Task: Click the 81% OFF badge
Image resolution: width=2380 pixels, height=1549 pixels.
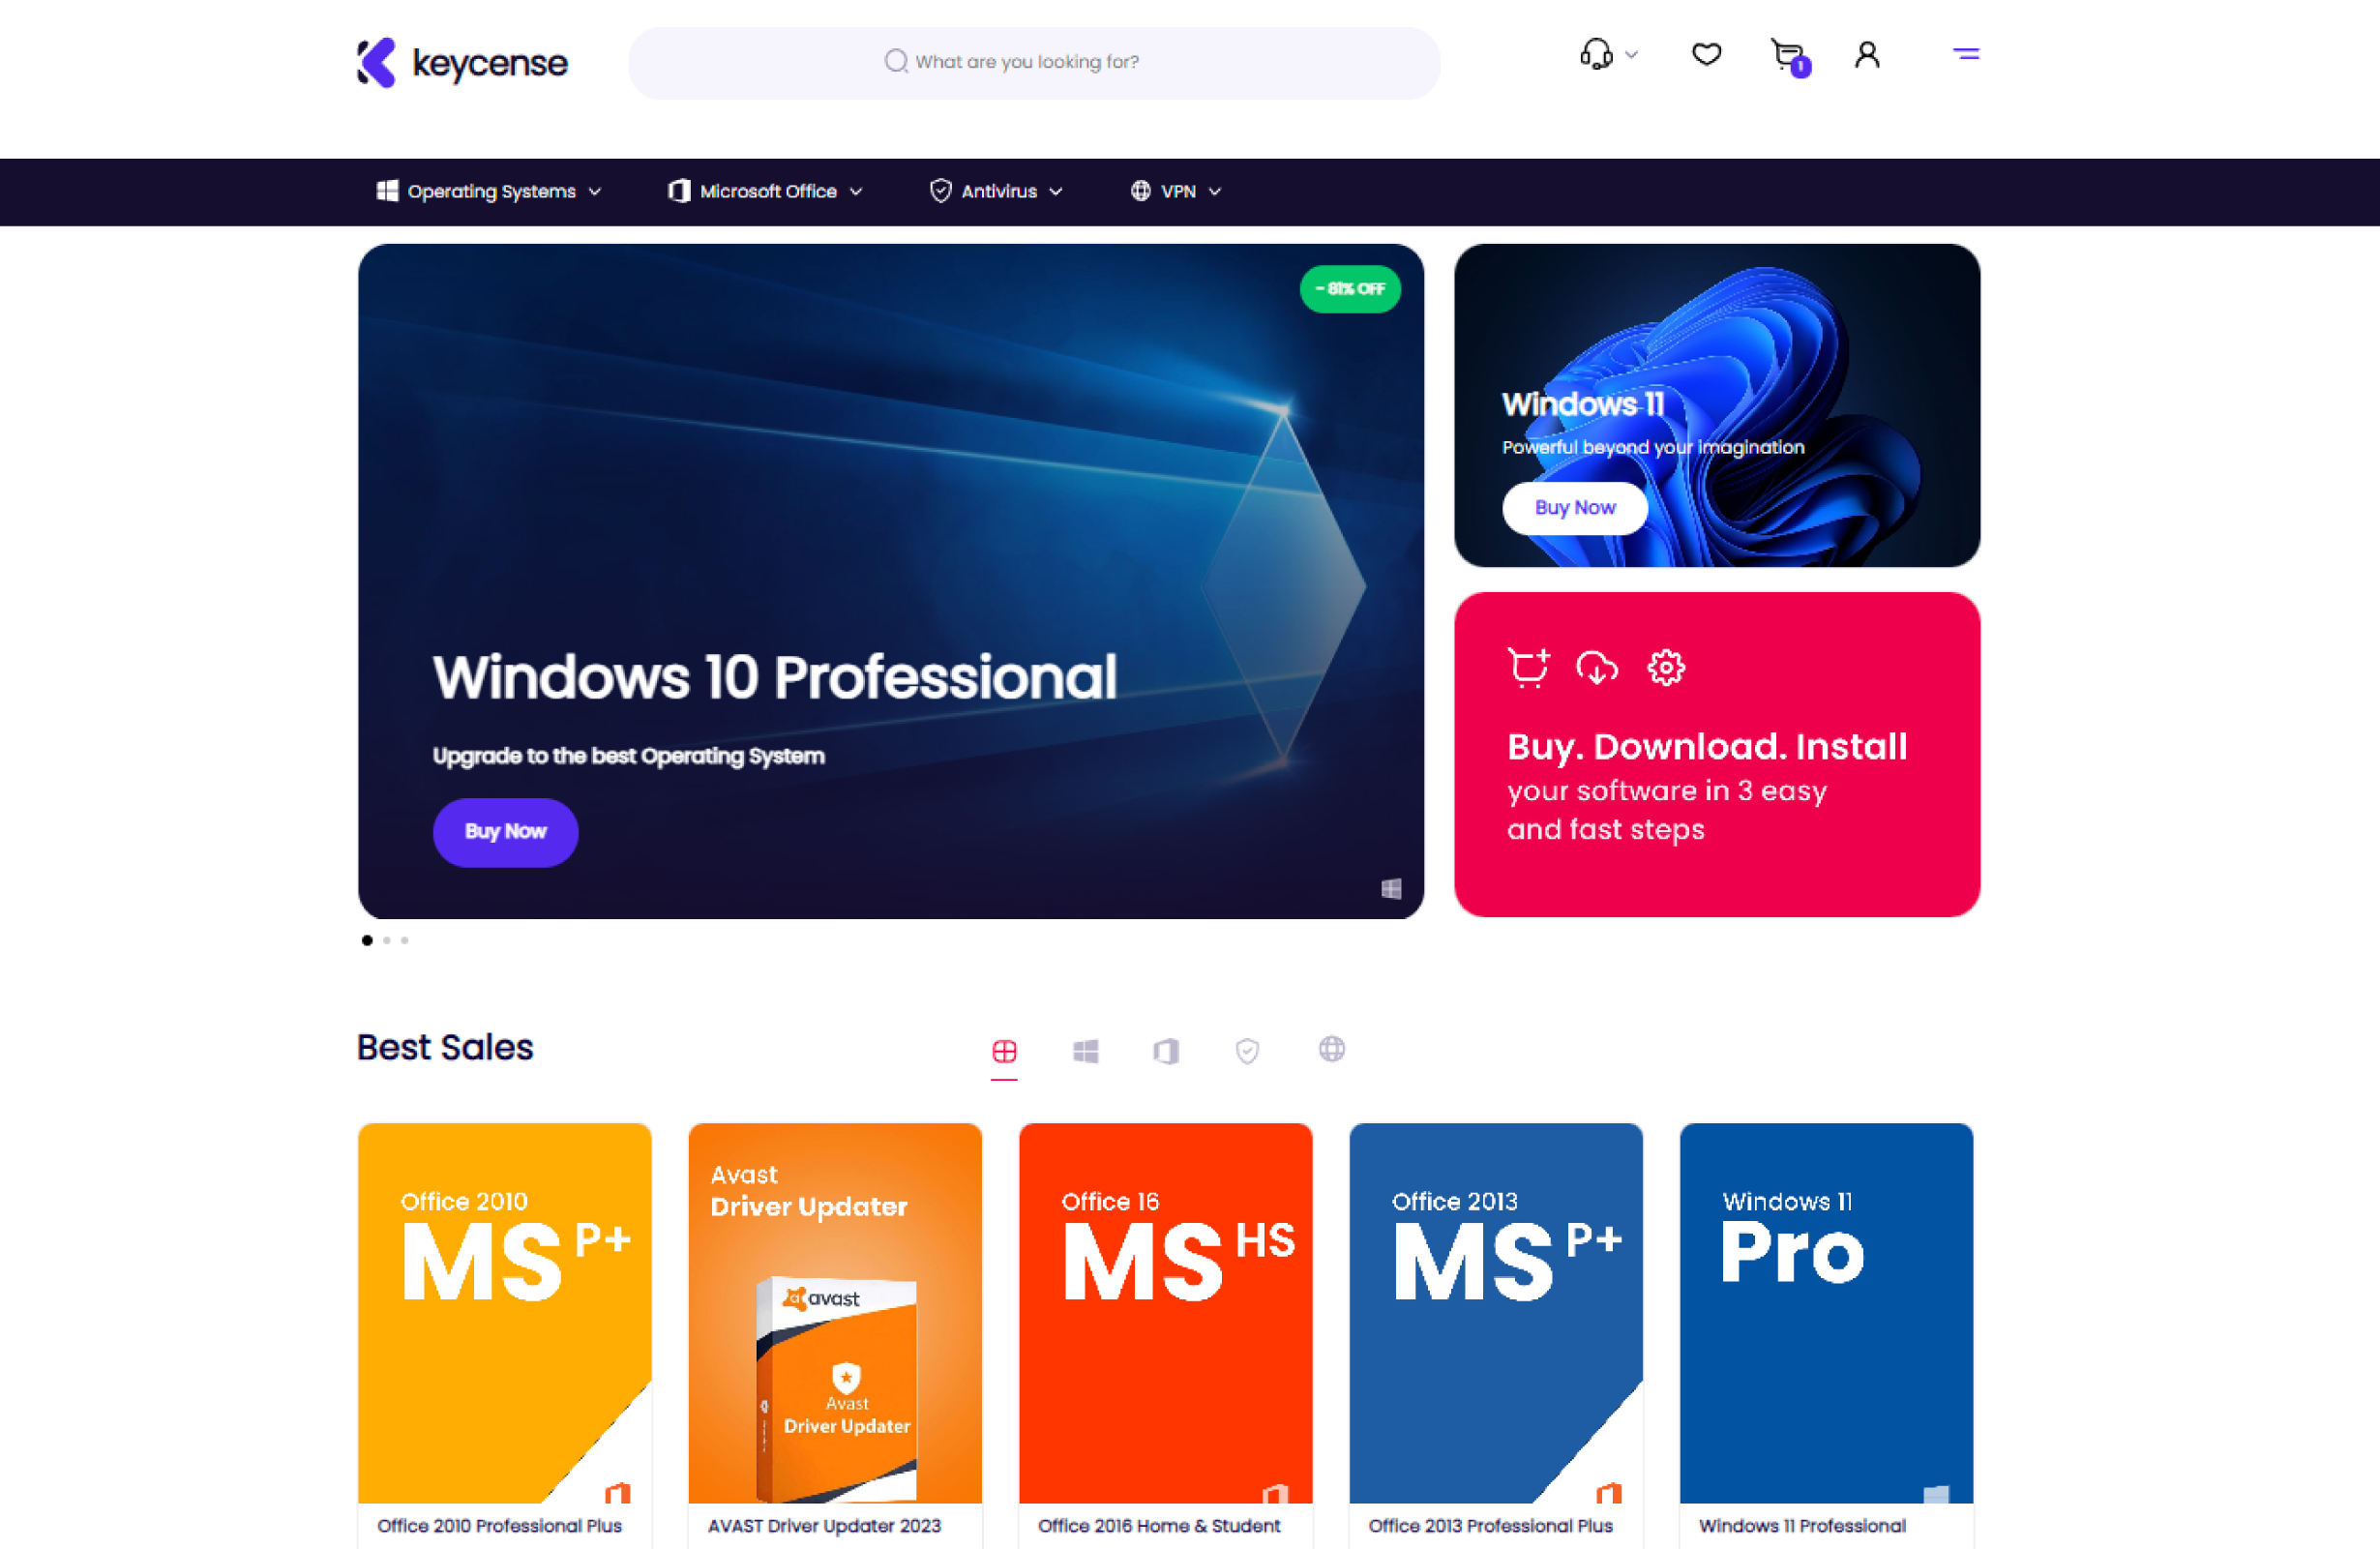Action: click(x=1350, y=289)
